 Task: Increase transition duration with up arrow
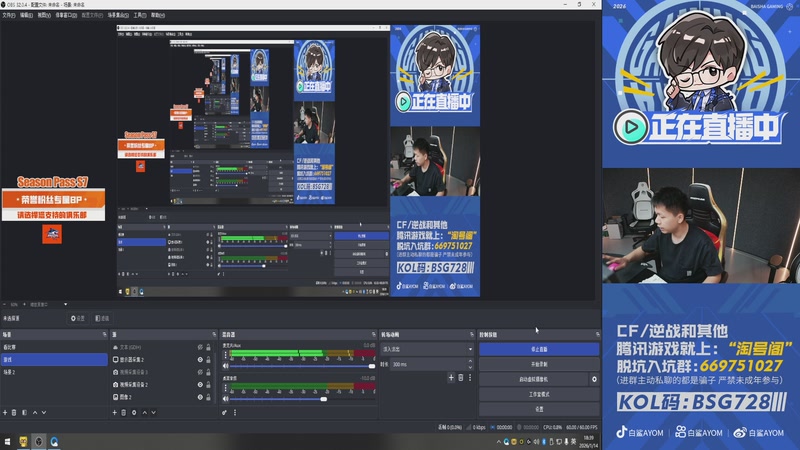point(470,361)
